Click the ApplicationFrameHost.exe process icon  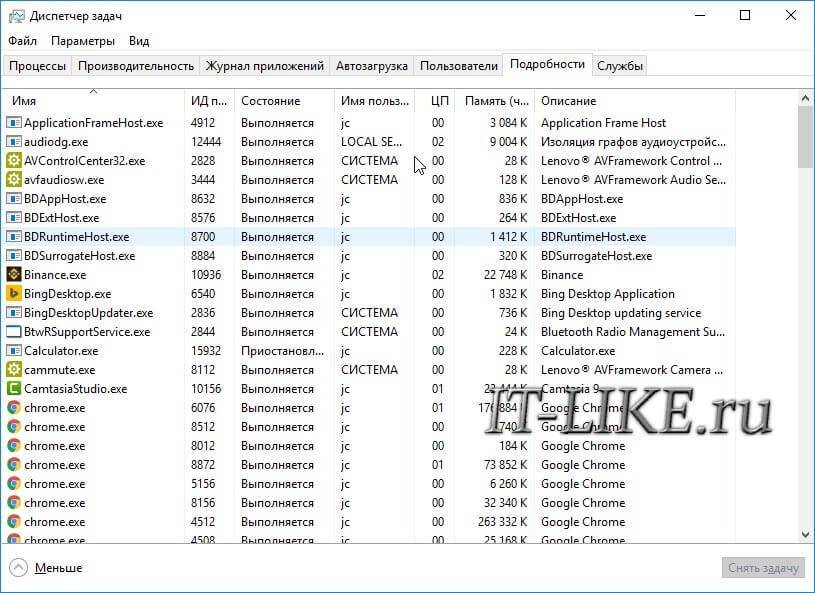point(14,123)
